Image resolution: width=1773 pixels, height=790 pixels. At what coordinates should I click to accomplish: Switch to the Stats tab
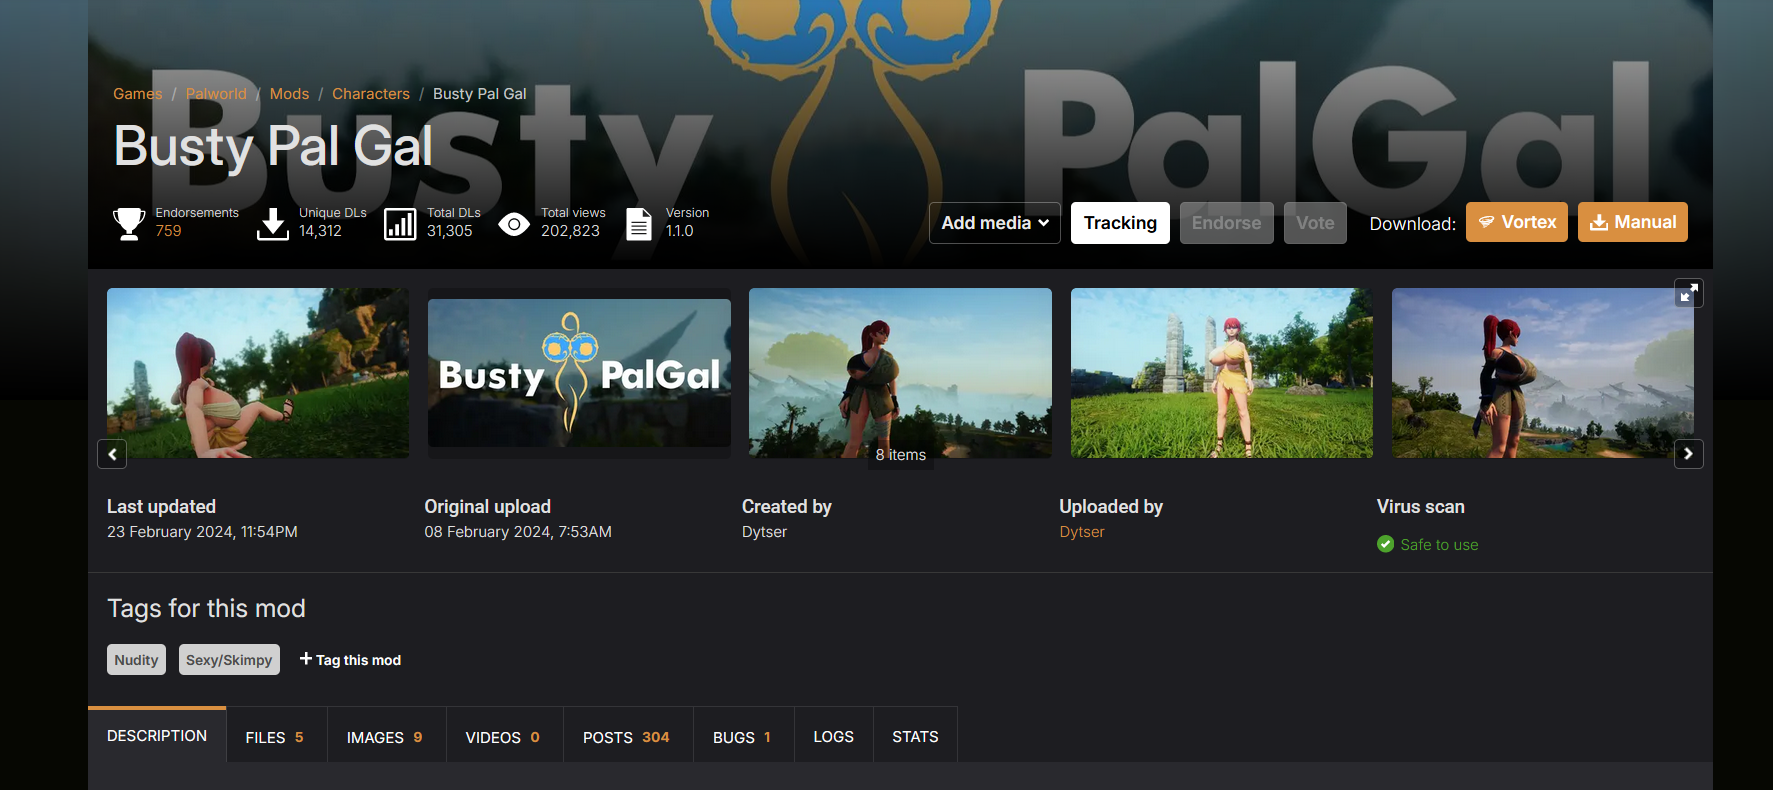pos(915,736)
